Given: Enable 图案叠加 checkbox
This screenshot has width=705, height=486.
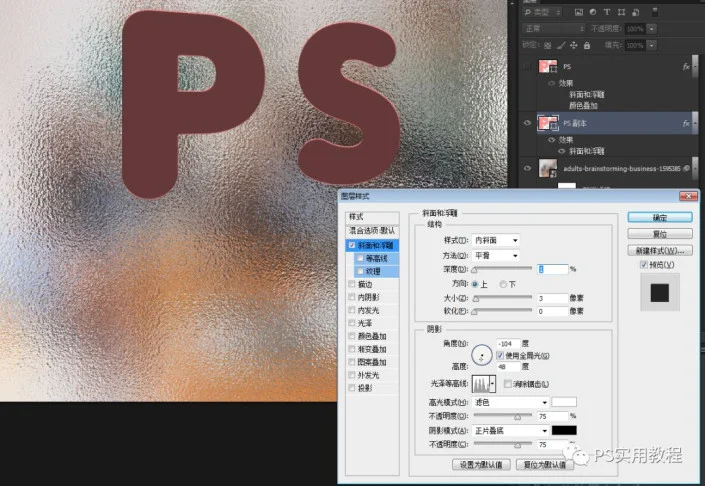Looking at the screenshot, I should [x=352, y=362].
